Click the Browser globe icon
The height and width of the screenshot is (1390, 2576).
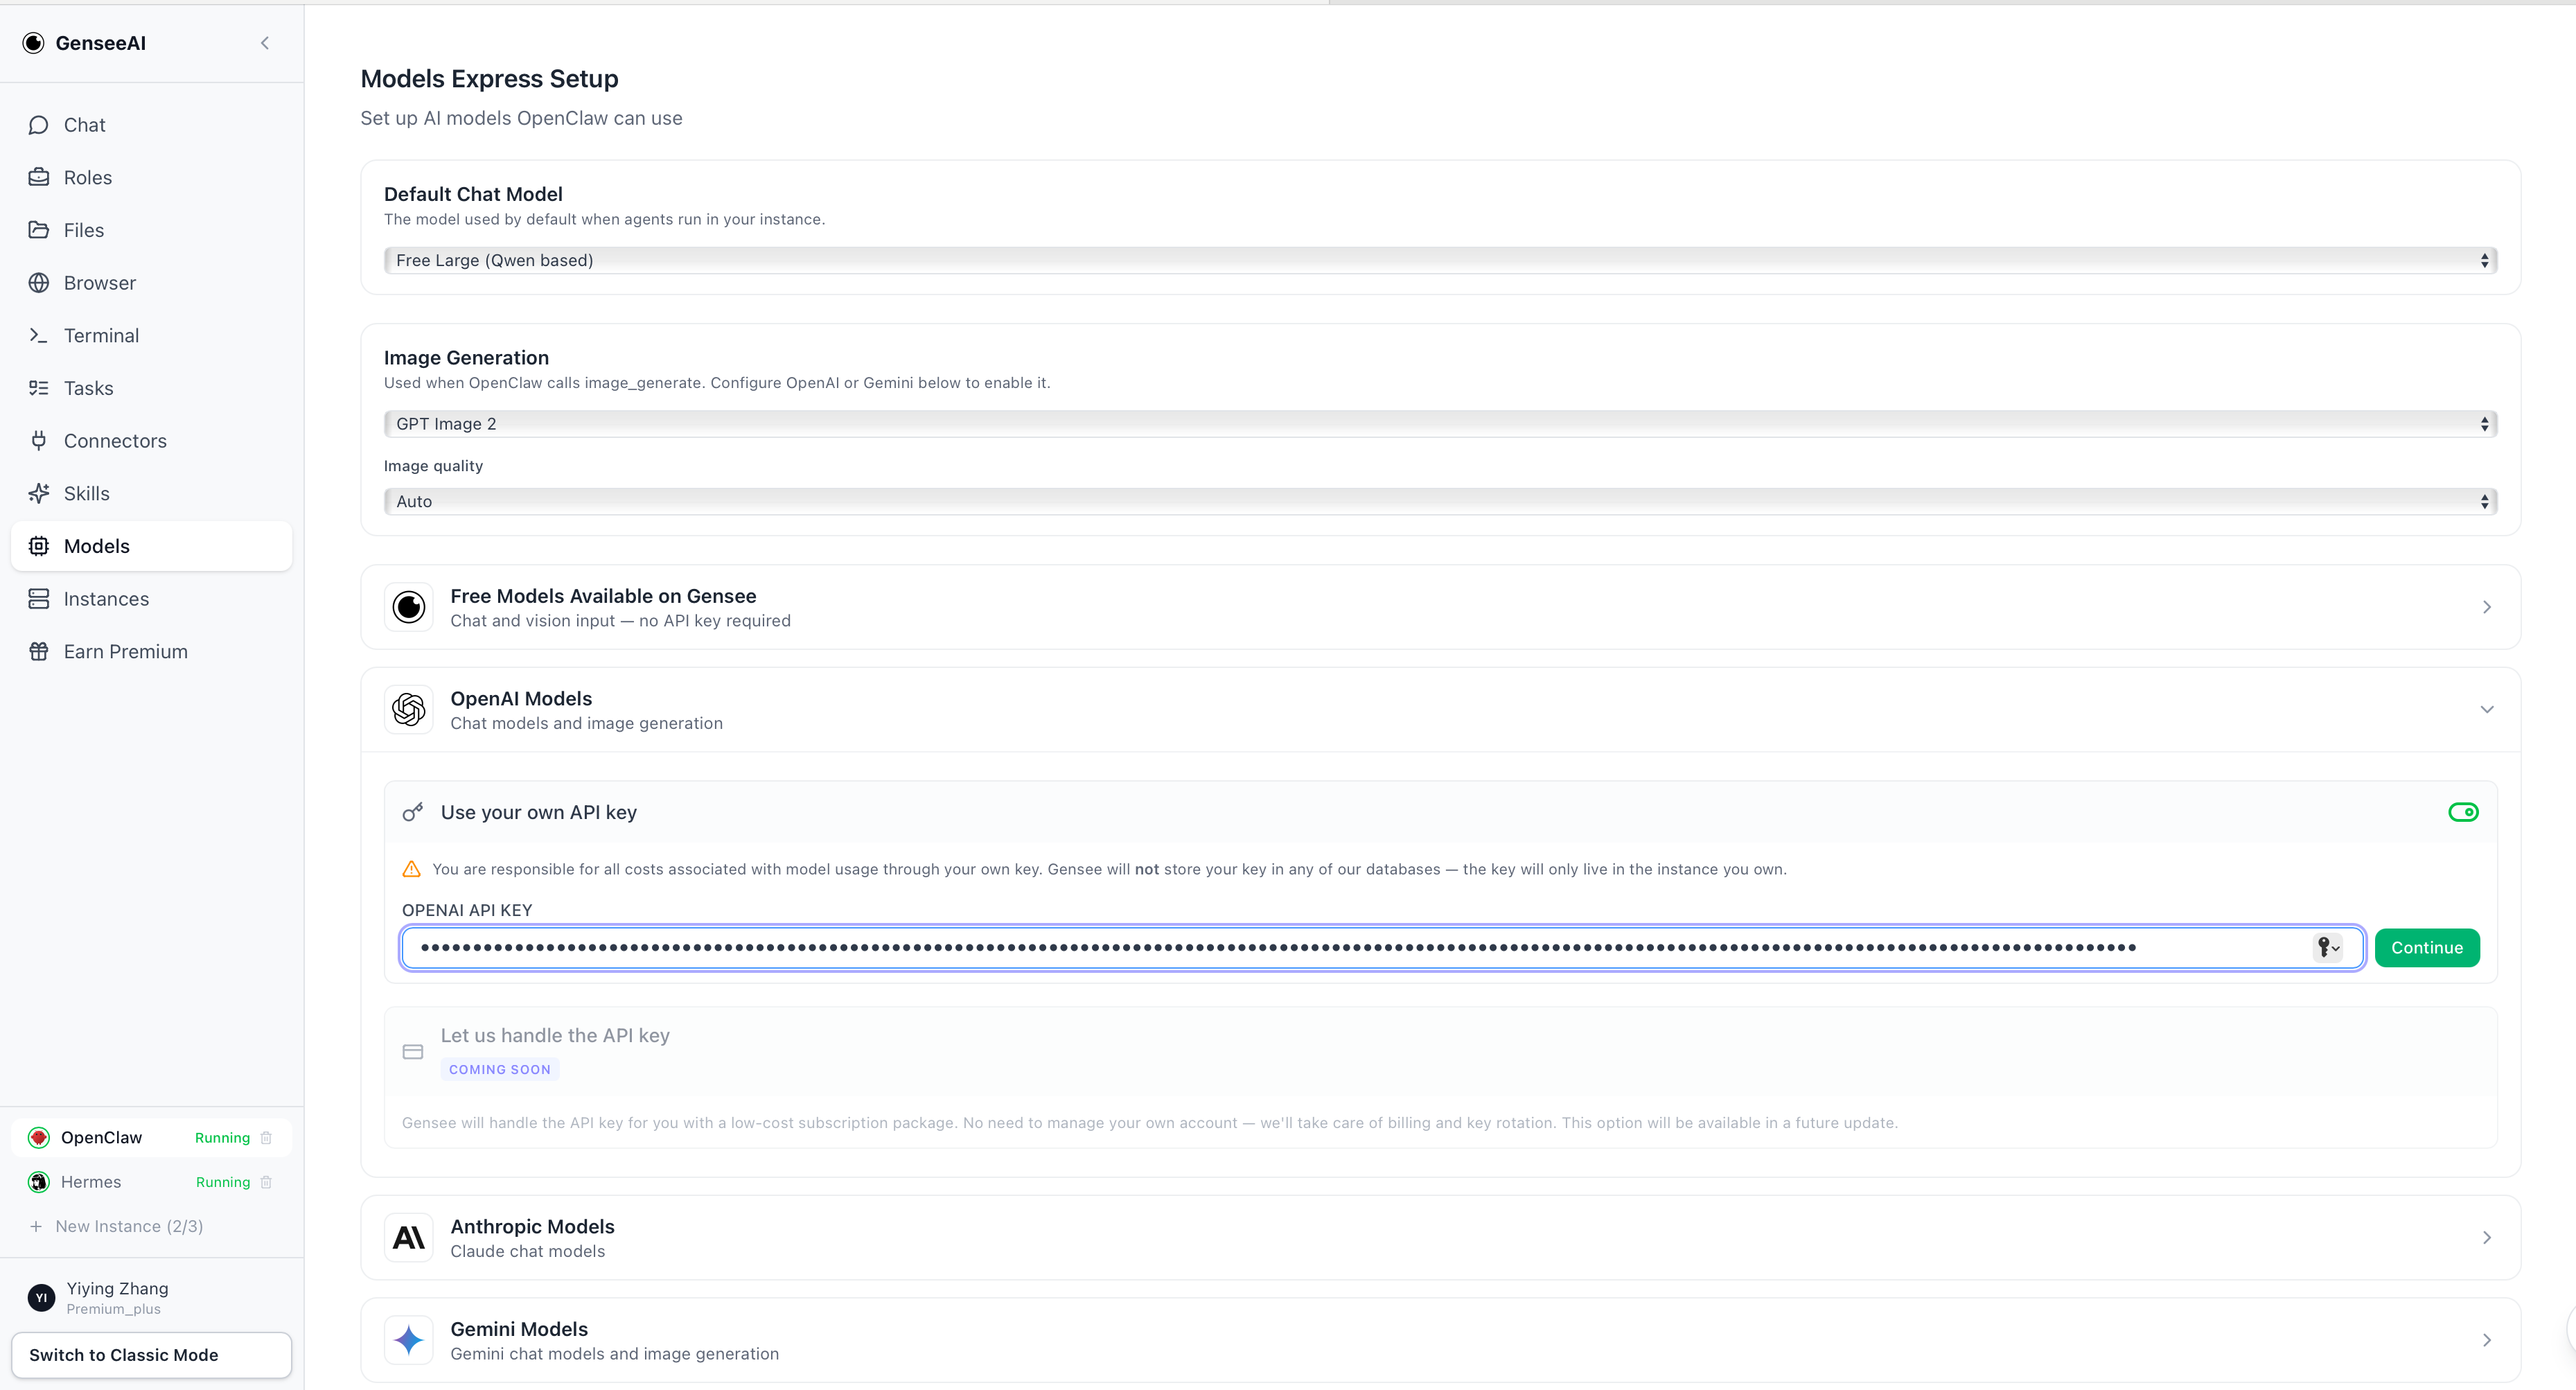click(x=39, y=283)
